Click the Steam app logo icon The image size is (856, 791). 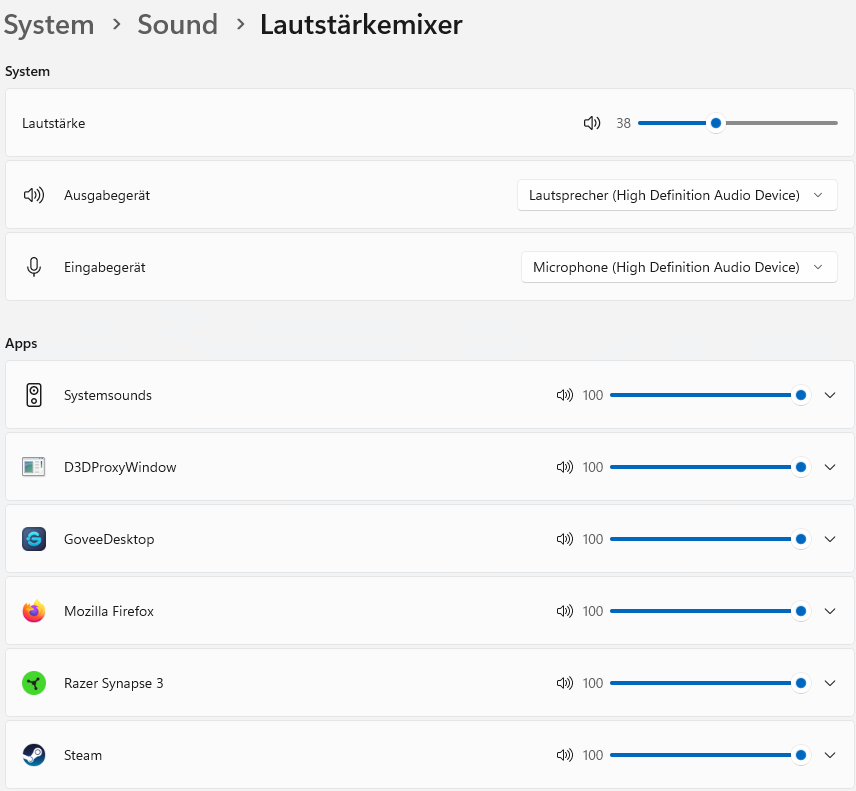point(34,755)
